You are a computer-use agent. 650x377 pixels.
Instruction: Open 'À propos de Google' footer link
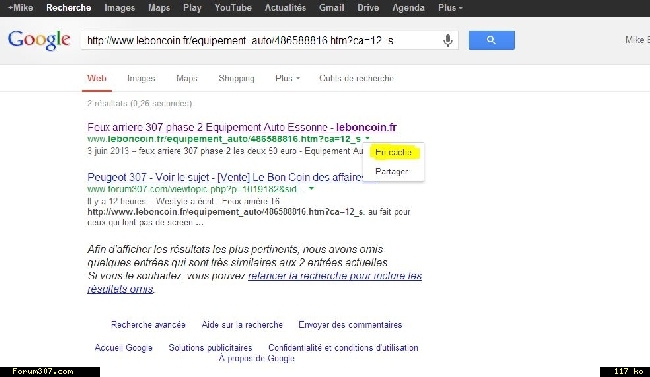tap(257, 358)
